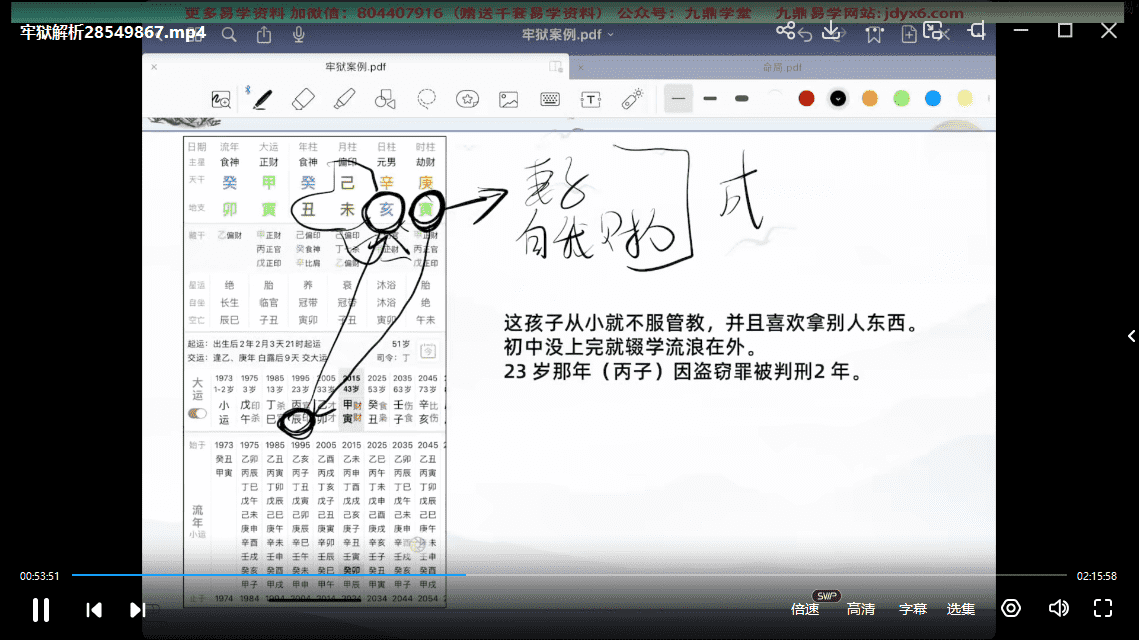This screenshot has width=1139, height=640.
Task: Toggle the 大运 switch in chart
Action: pyautogui.click(x=198, y=413)
